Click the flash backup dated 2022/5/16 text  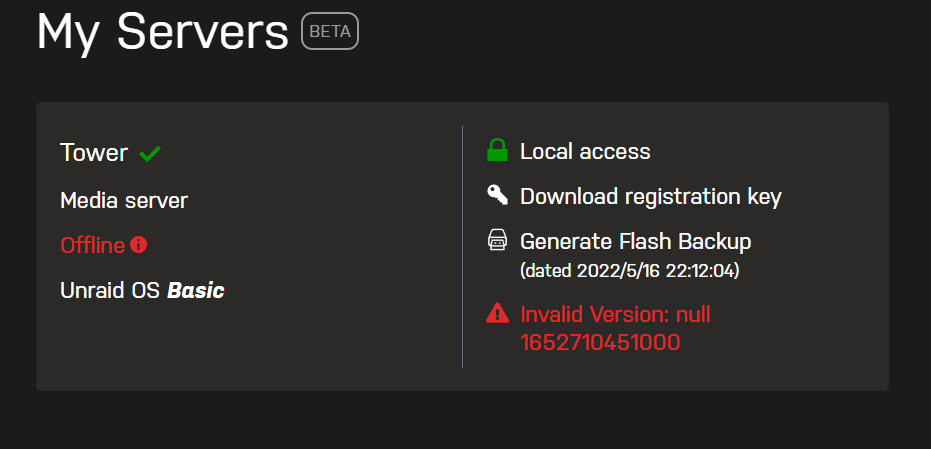point(630,271)
